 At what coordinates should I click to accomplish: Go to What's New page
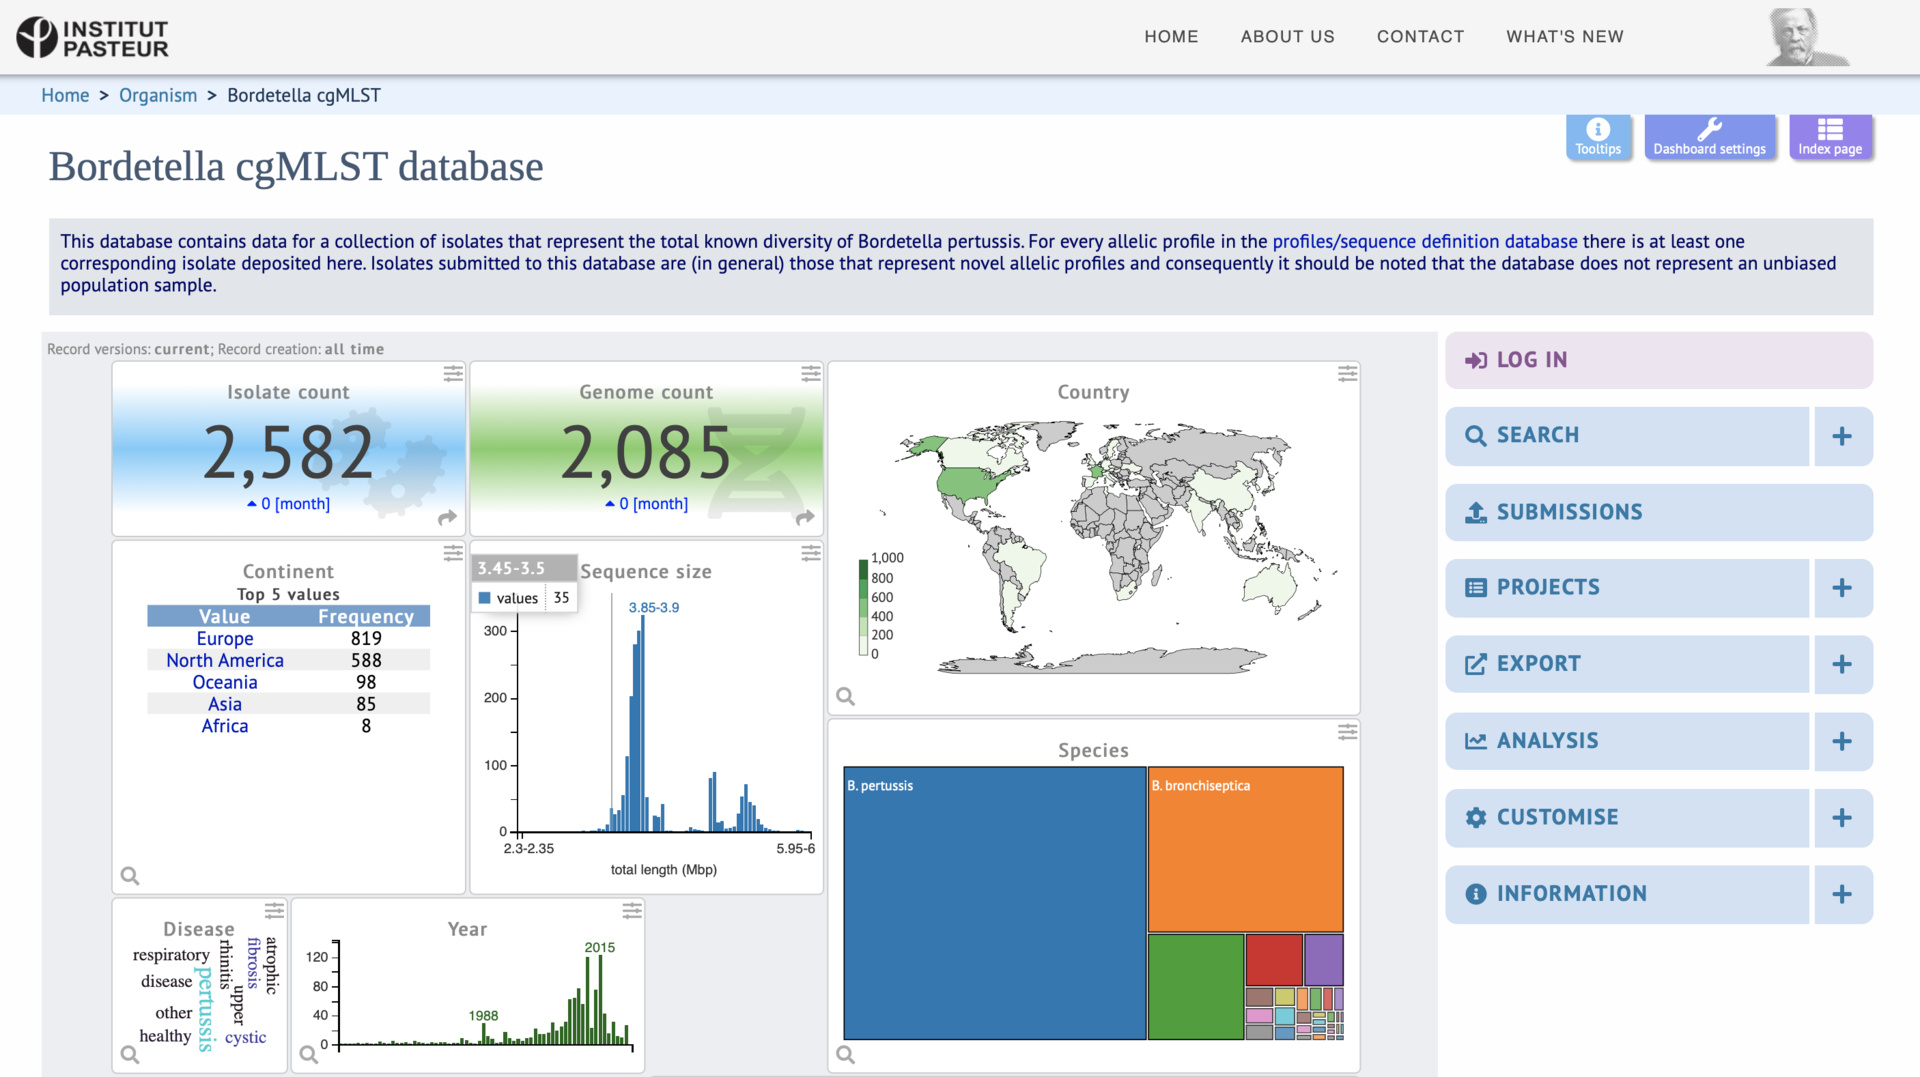click(1564, 37)
